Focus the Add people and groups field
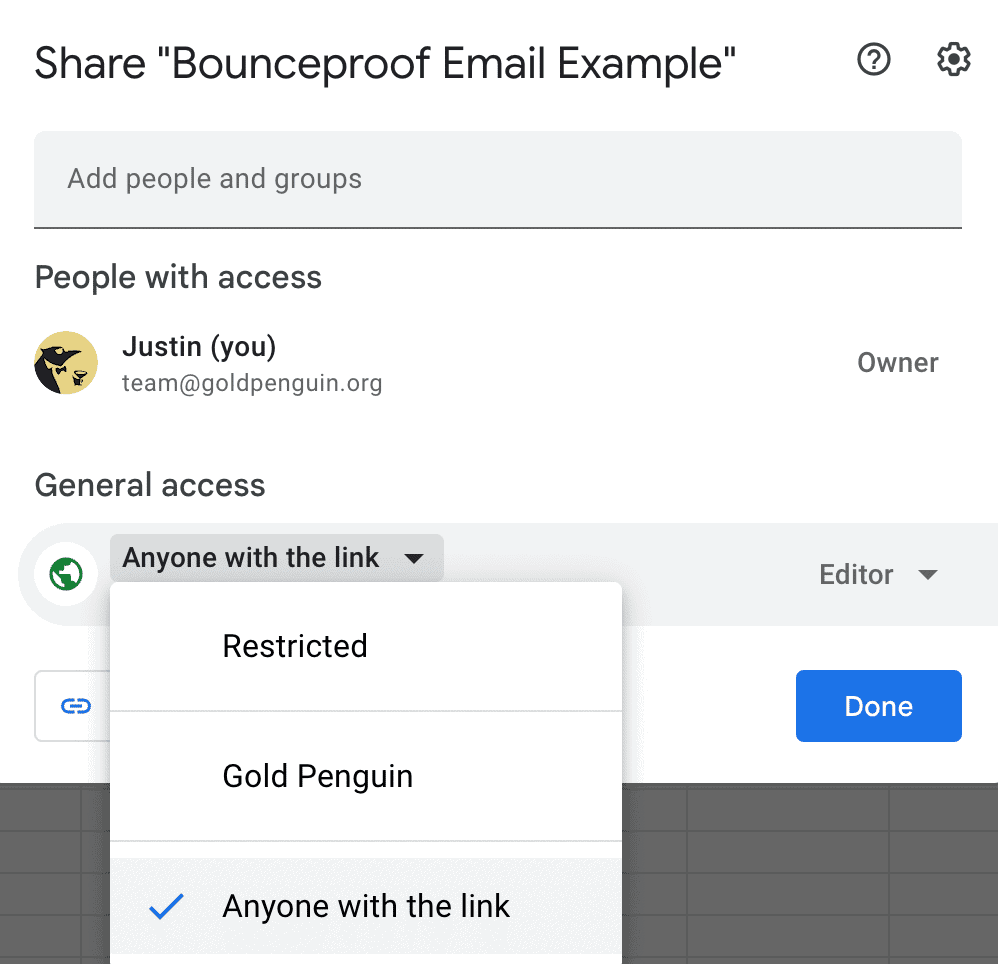998x964 pixels. [x=497, y=180]
